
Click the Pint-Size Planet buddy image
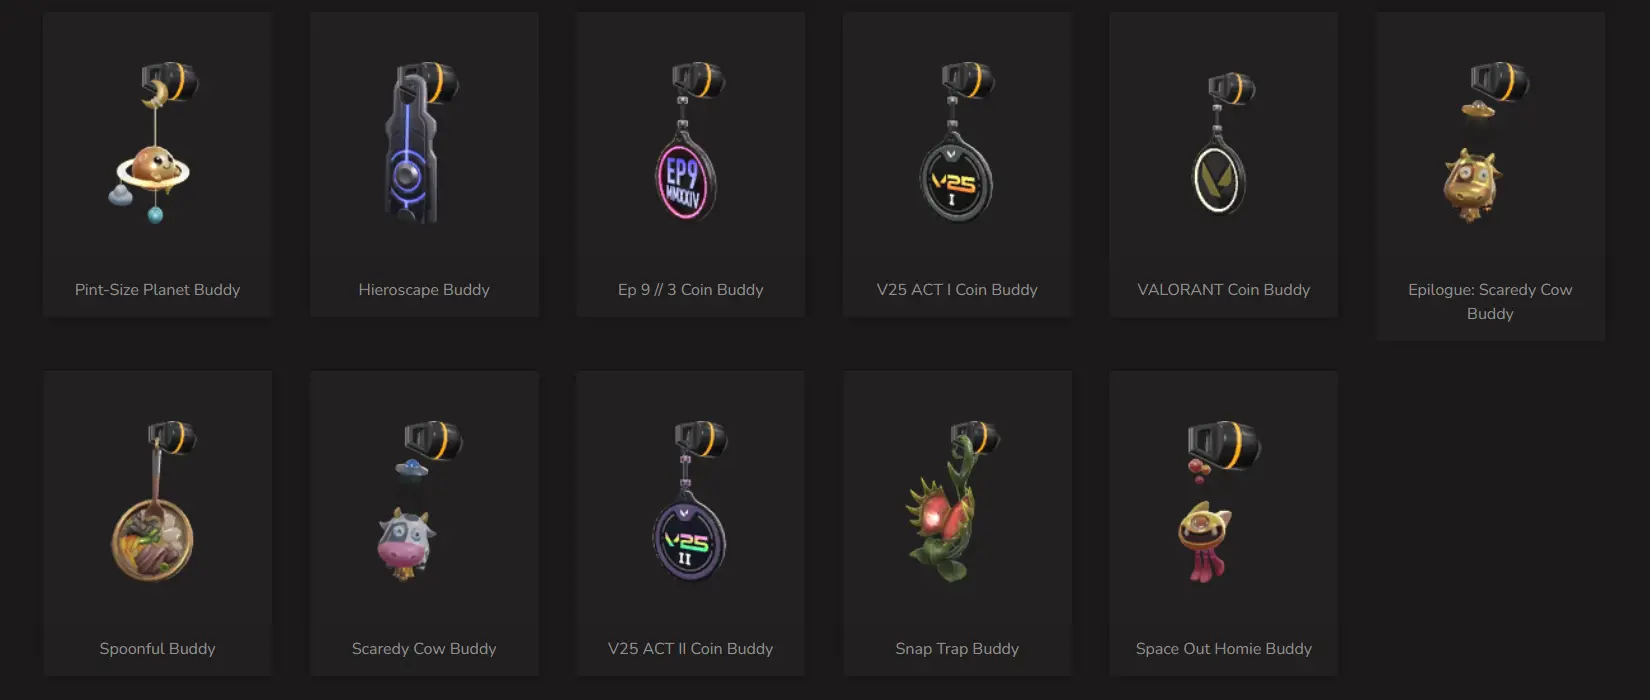coord(155,142)
